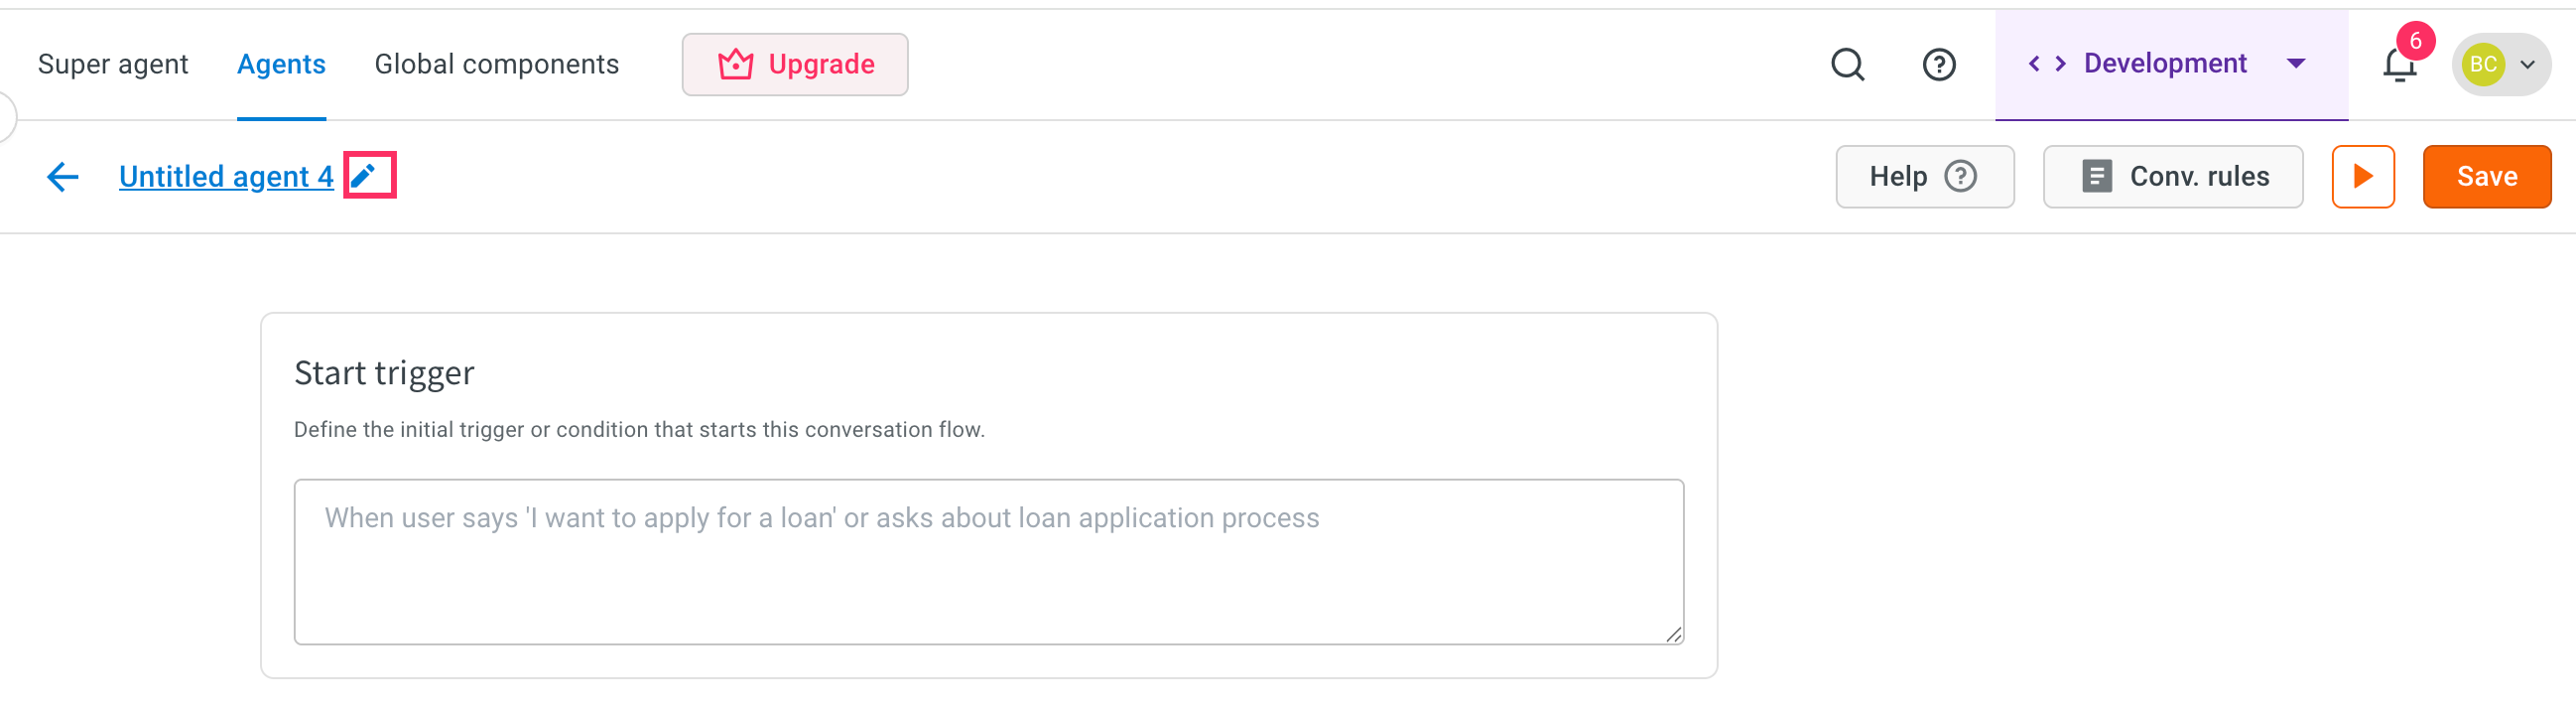Switch to the Super agent tab
The width and height of the screenshot is (2576, 707).
pyautogui.click(x=113, y=64)
